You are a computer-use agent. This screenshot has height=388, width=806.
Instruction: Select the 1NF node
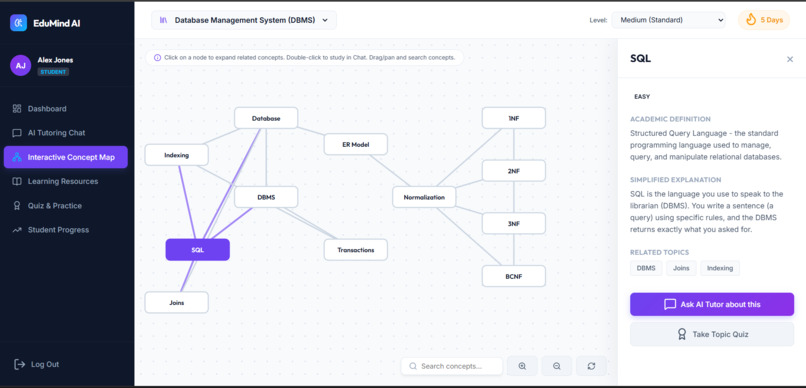(x=514, y=118)
